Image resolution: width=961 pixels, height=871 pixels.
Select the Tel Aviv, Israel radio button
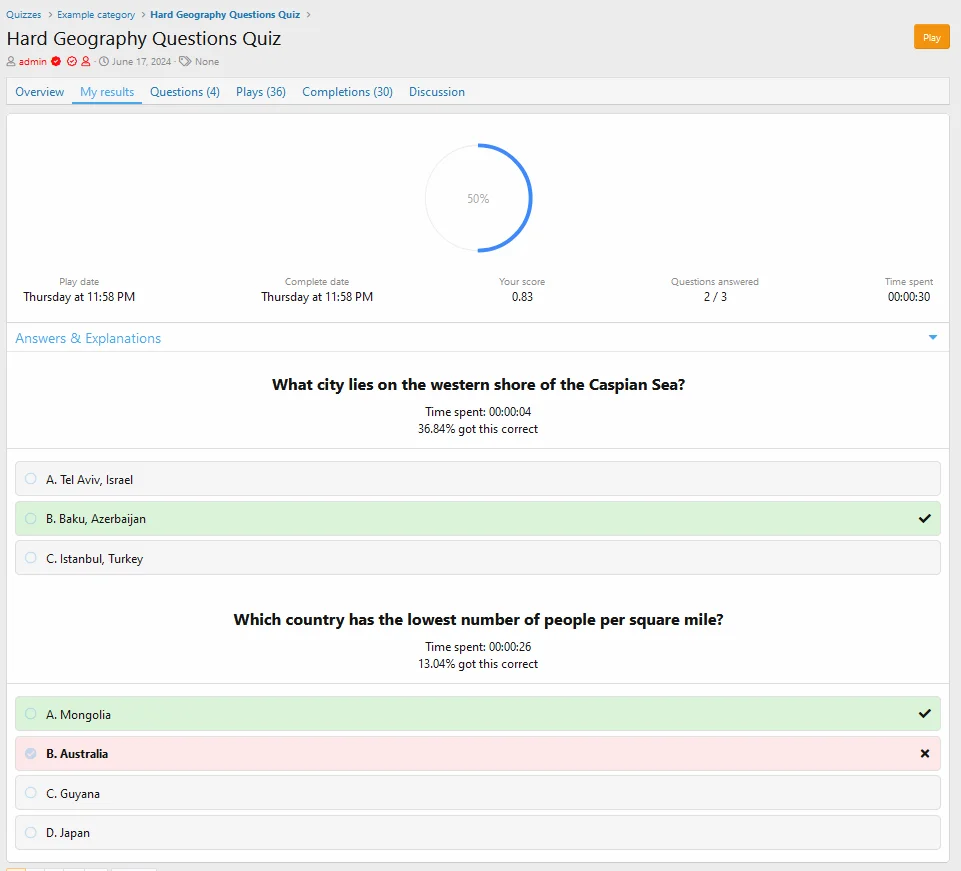click(x=31, y=479)
